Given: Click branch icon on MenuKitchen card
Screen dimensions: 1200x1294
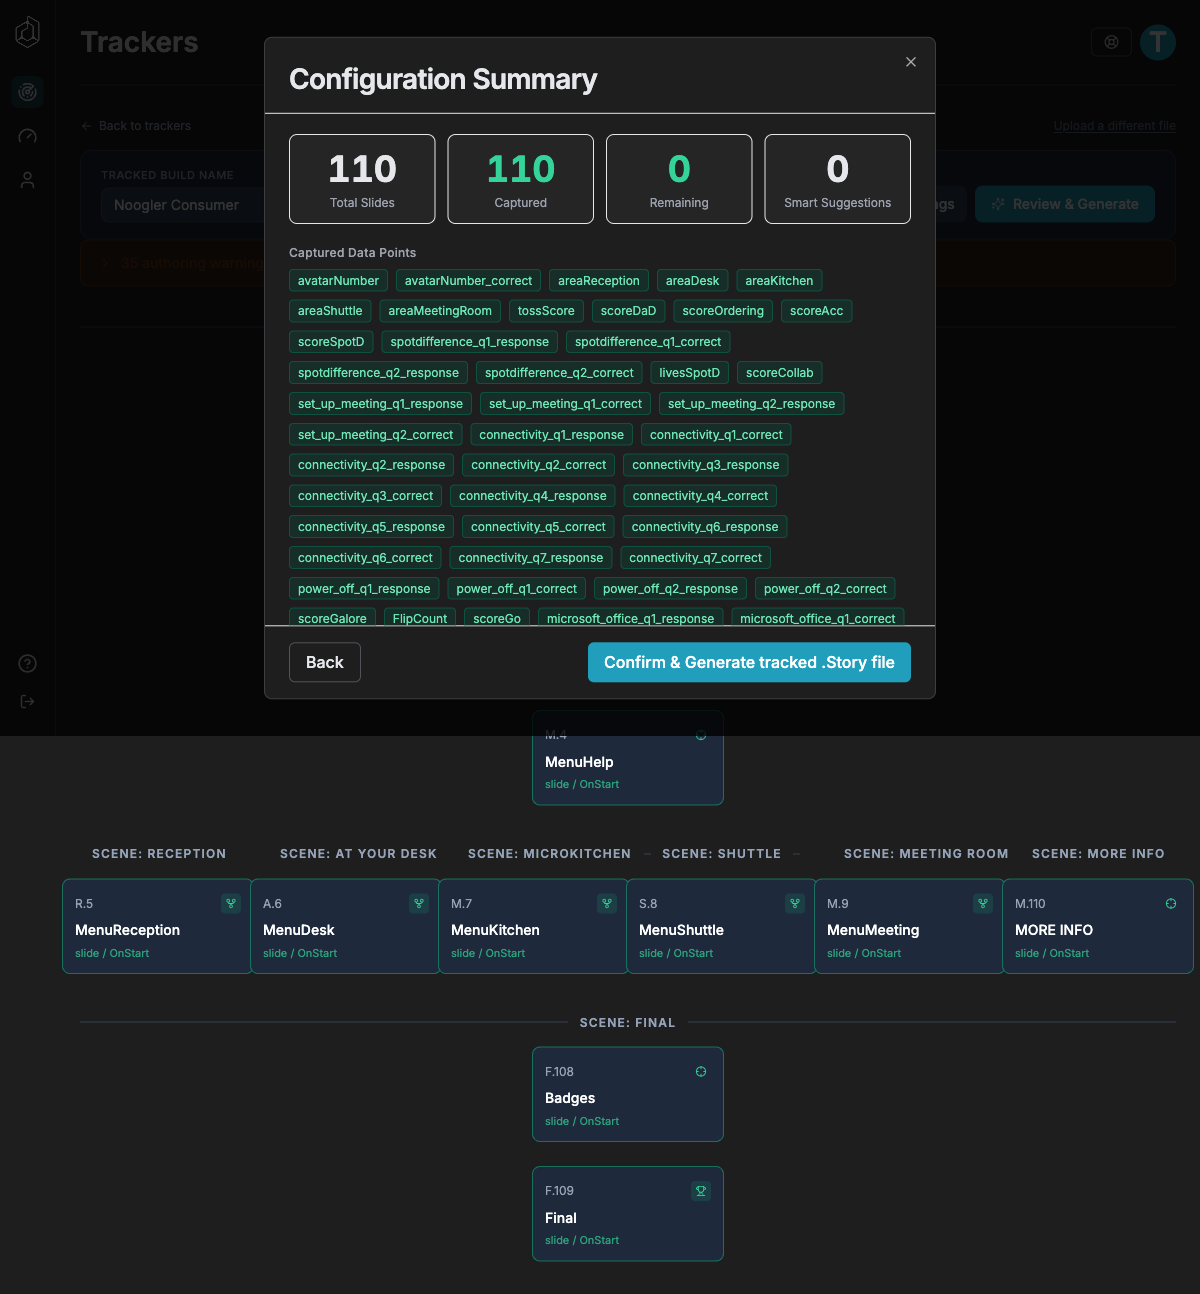Looking at the screenshot, I should pos(607,904).
